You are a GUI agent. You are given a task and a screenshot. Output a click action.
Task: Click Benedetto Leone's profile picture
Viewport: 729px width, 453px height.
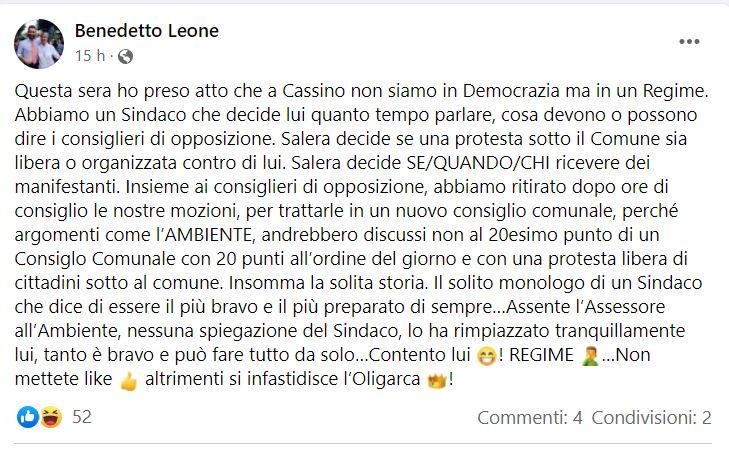pos(40,43)
